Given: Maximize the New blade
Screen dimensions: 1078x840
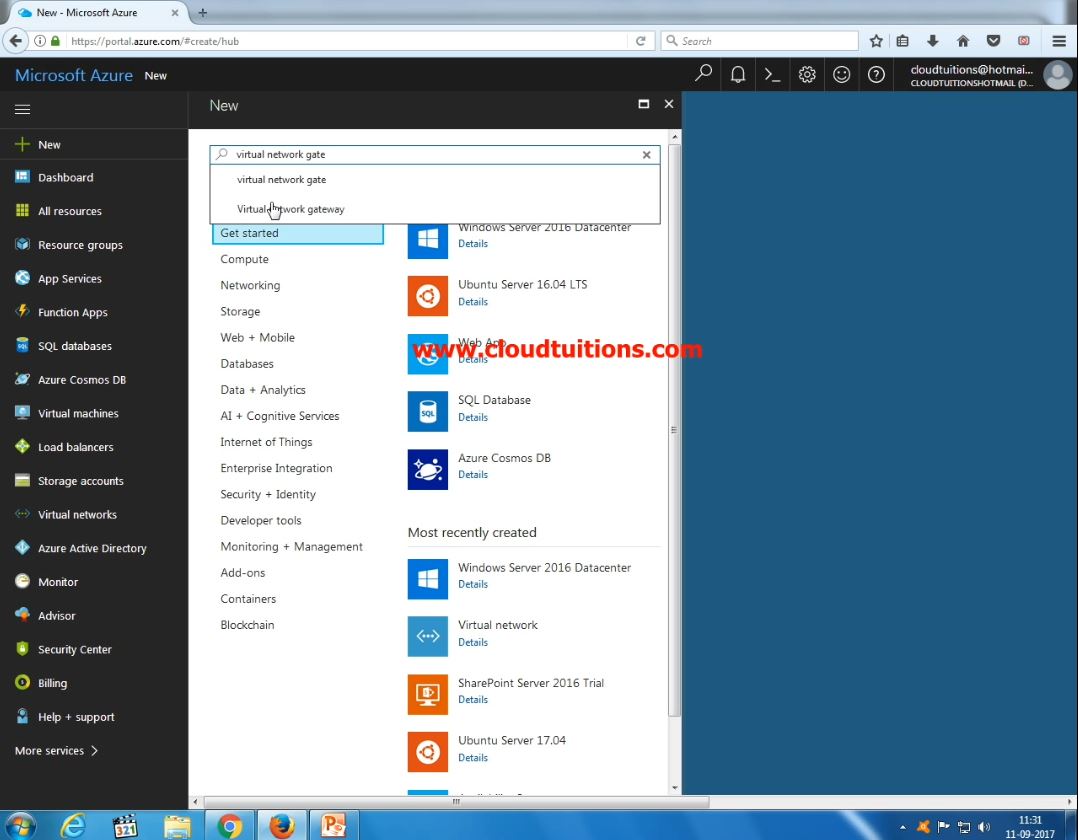Looking at the screenshot, I should click(x=644, y=104).
